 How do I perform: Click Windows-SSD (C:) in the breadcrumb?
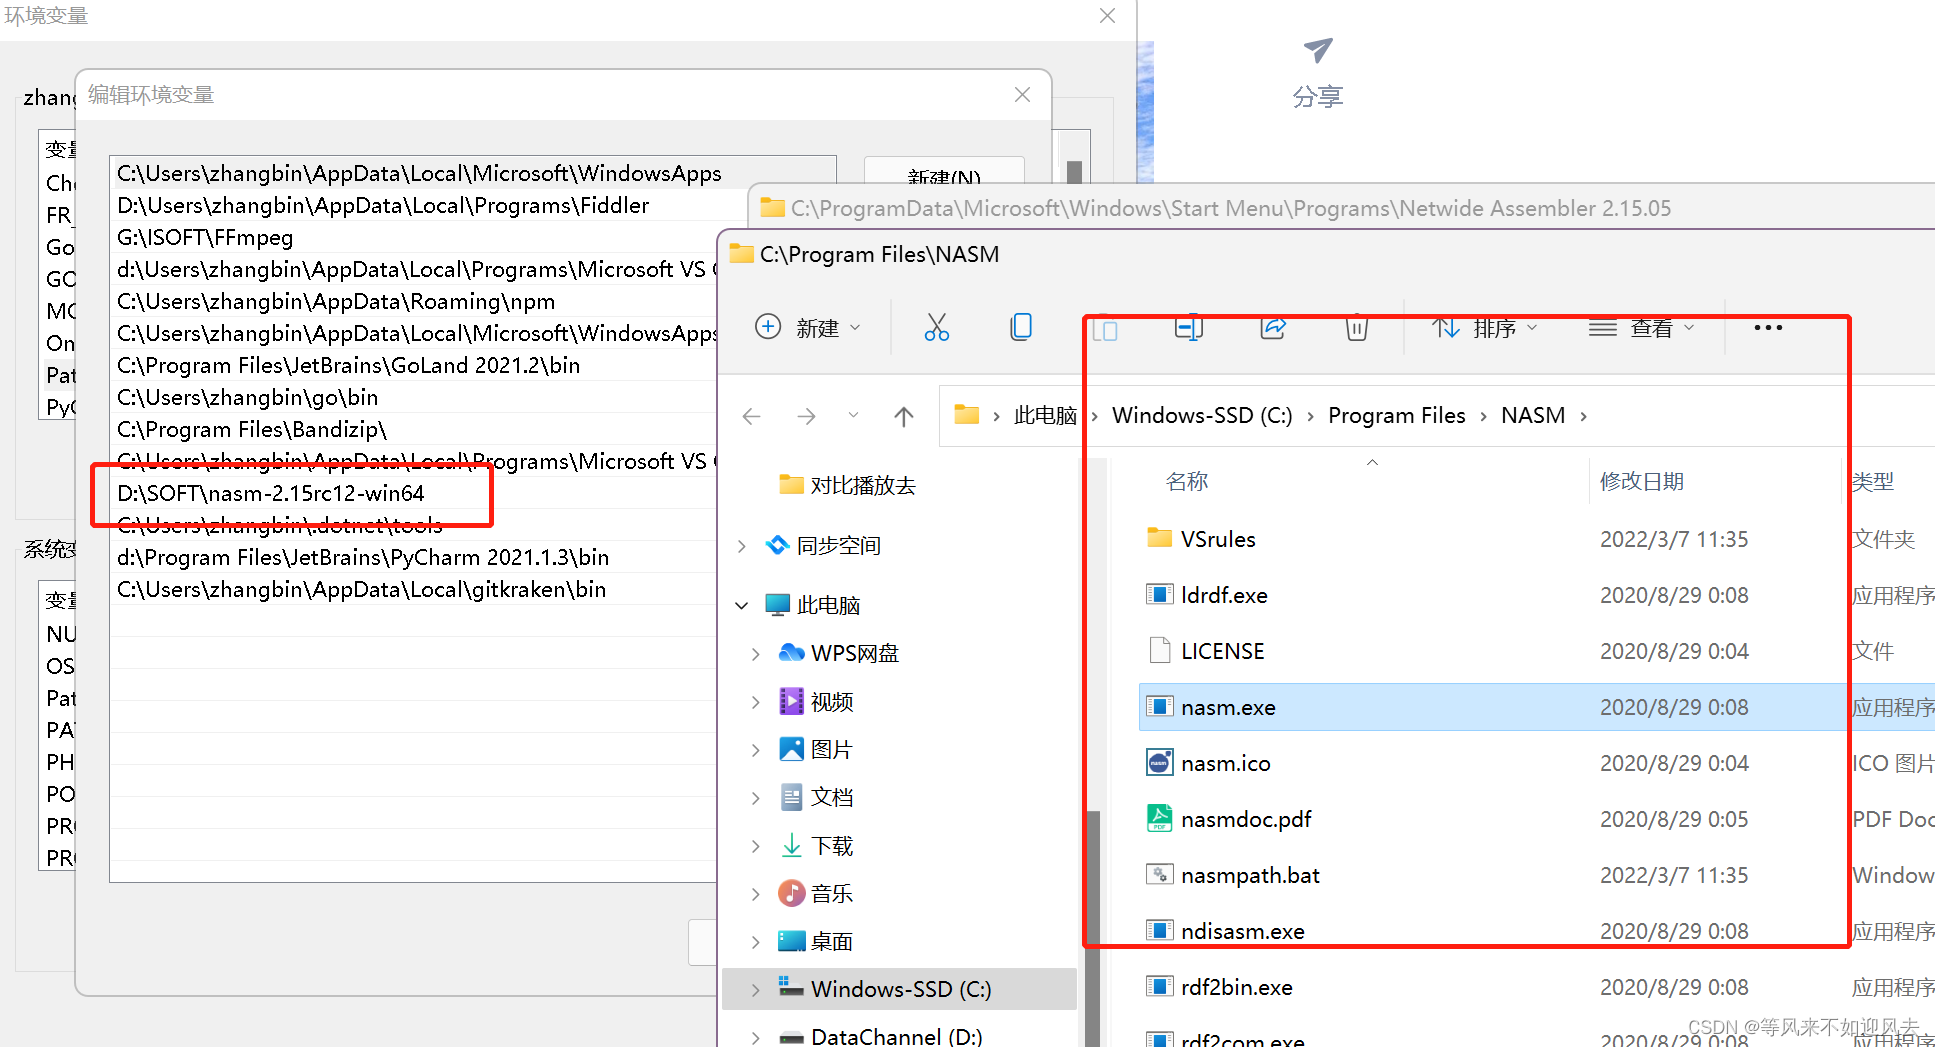(x=1202, y=415)
